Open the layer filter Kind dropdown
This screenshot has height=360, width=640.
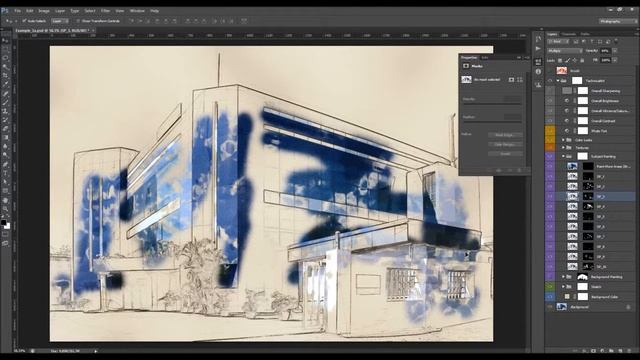pos(558,42)
